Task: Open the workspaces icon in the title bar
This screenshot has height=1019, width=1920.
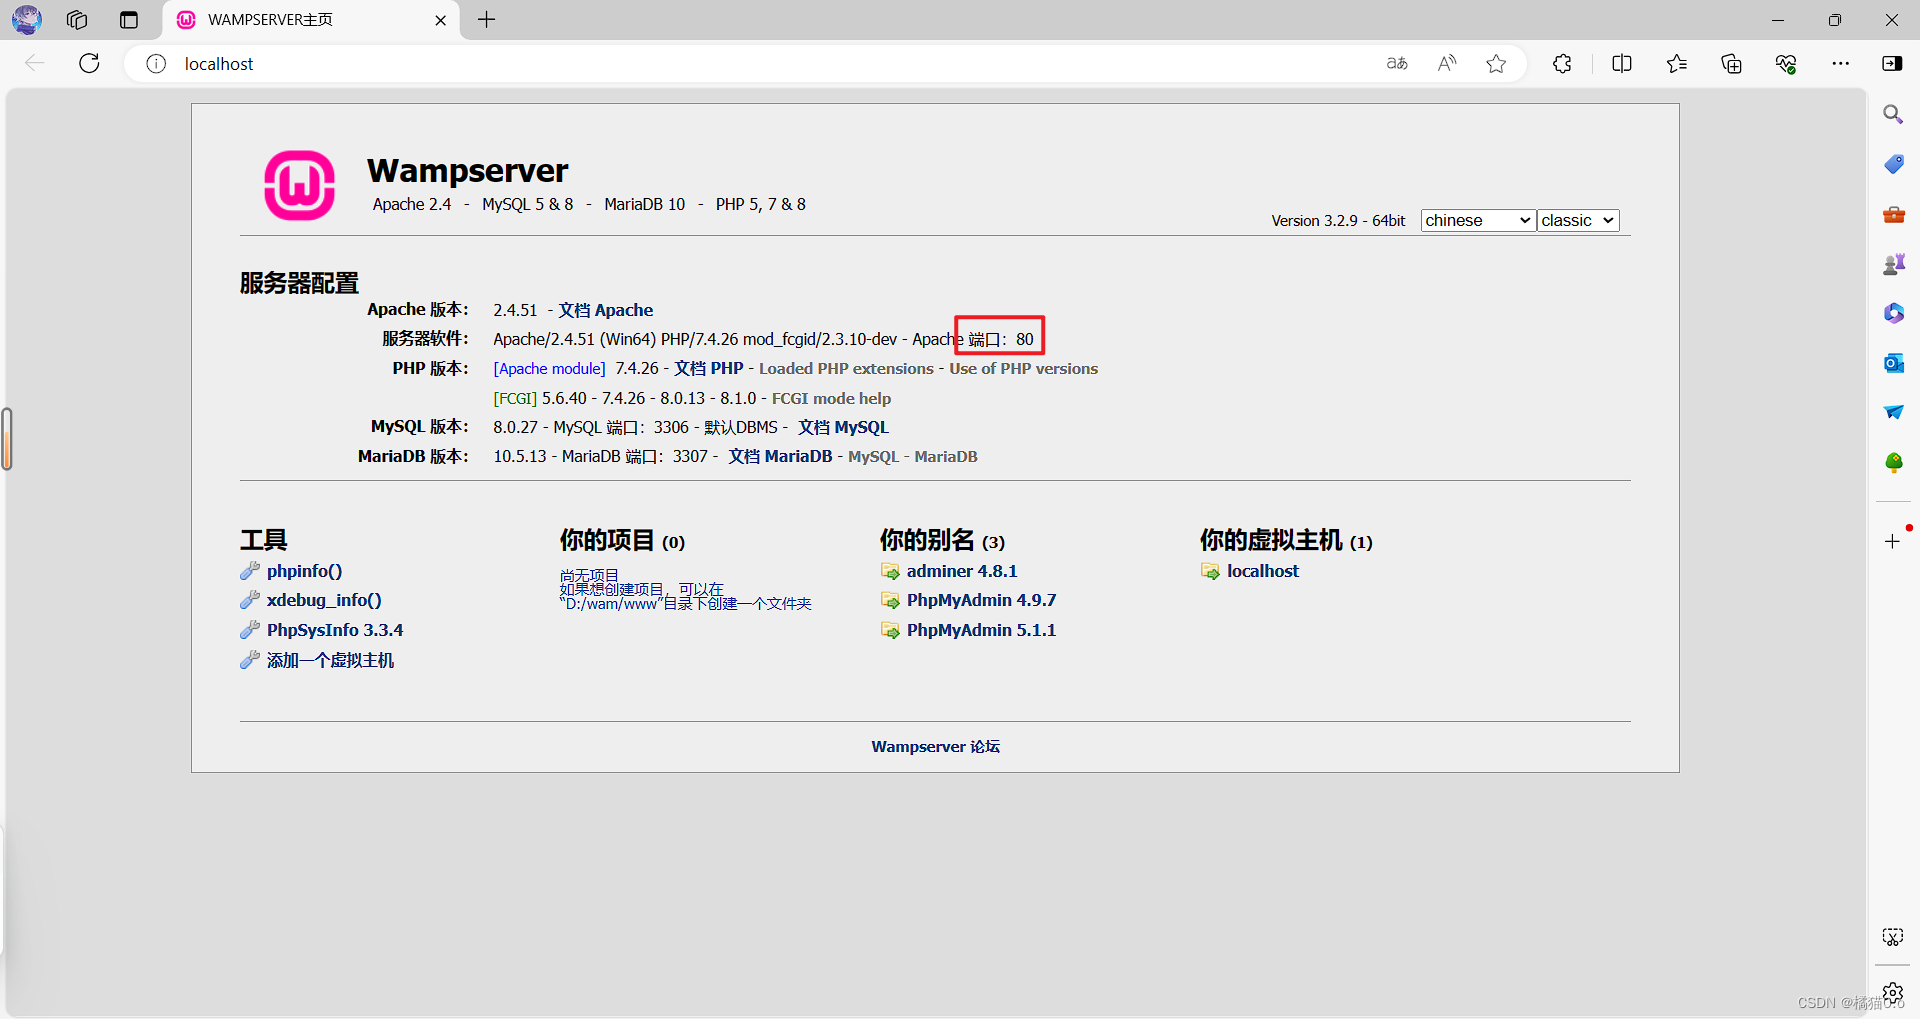Action: tap(77, 20)
